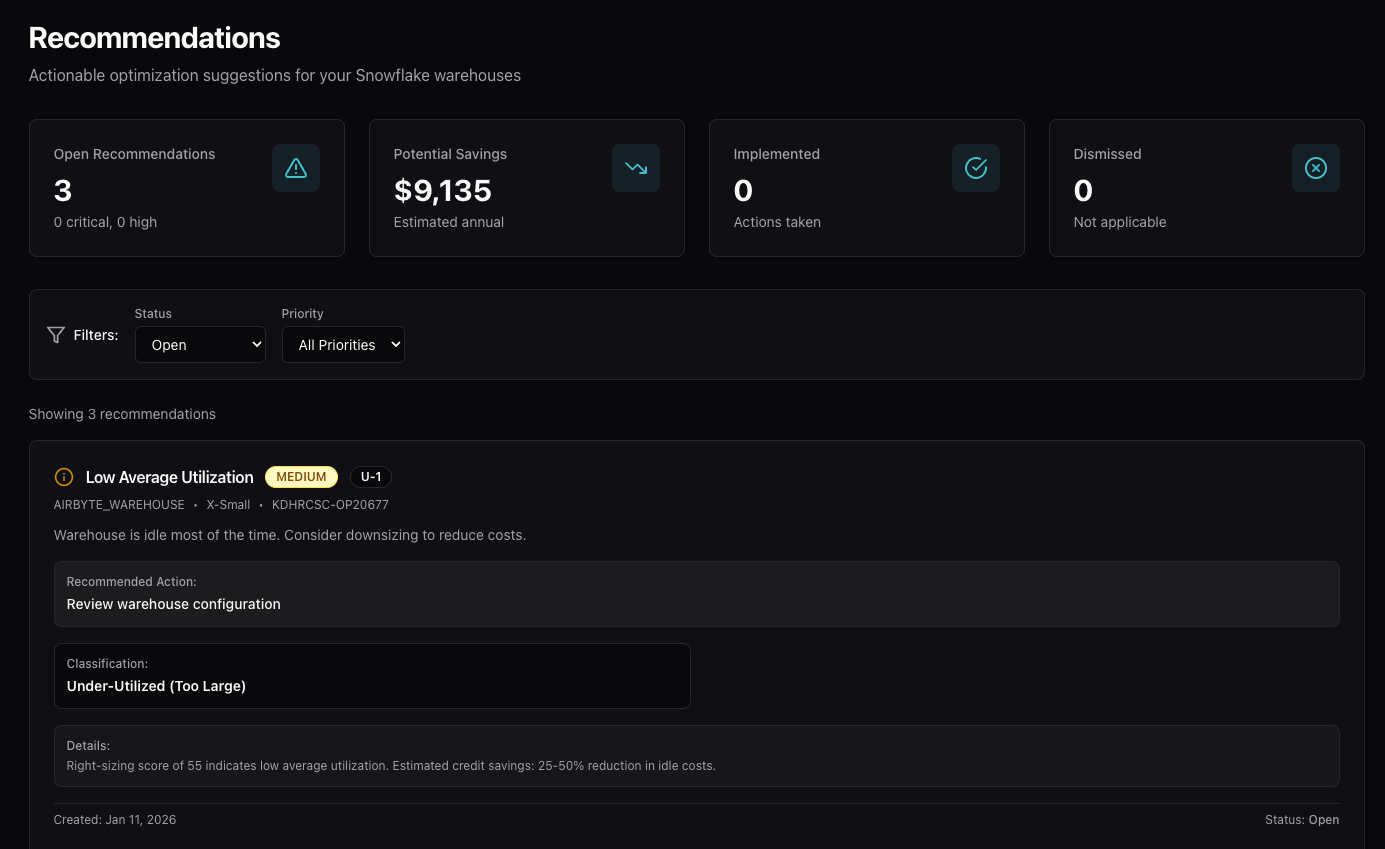
Task: Click the X circle icon in Dismissed card
Action: pyautogui.click(x=1316, y=168)
